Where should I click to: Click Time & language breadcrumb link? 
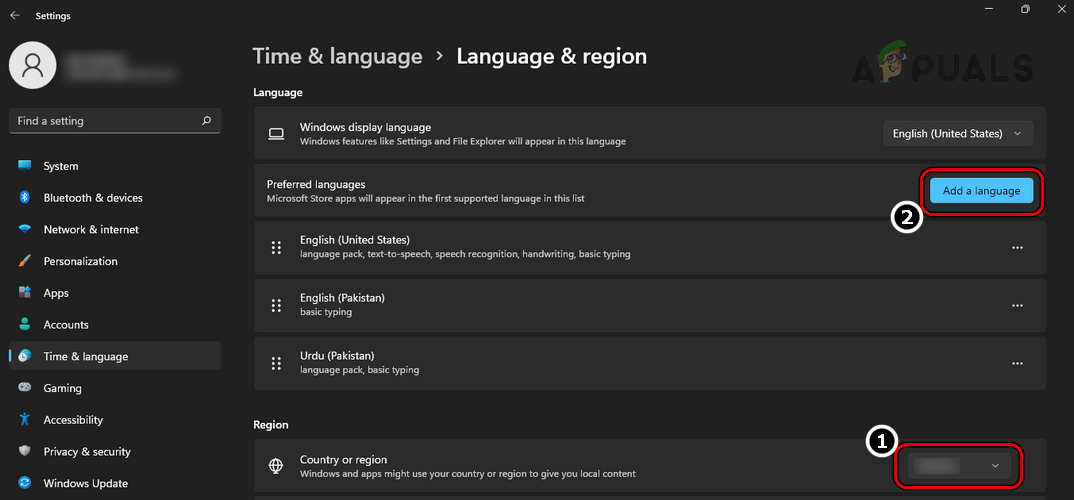pyautogui.click(x=337, y=57)
